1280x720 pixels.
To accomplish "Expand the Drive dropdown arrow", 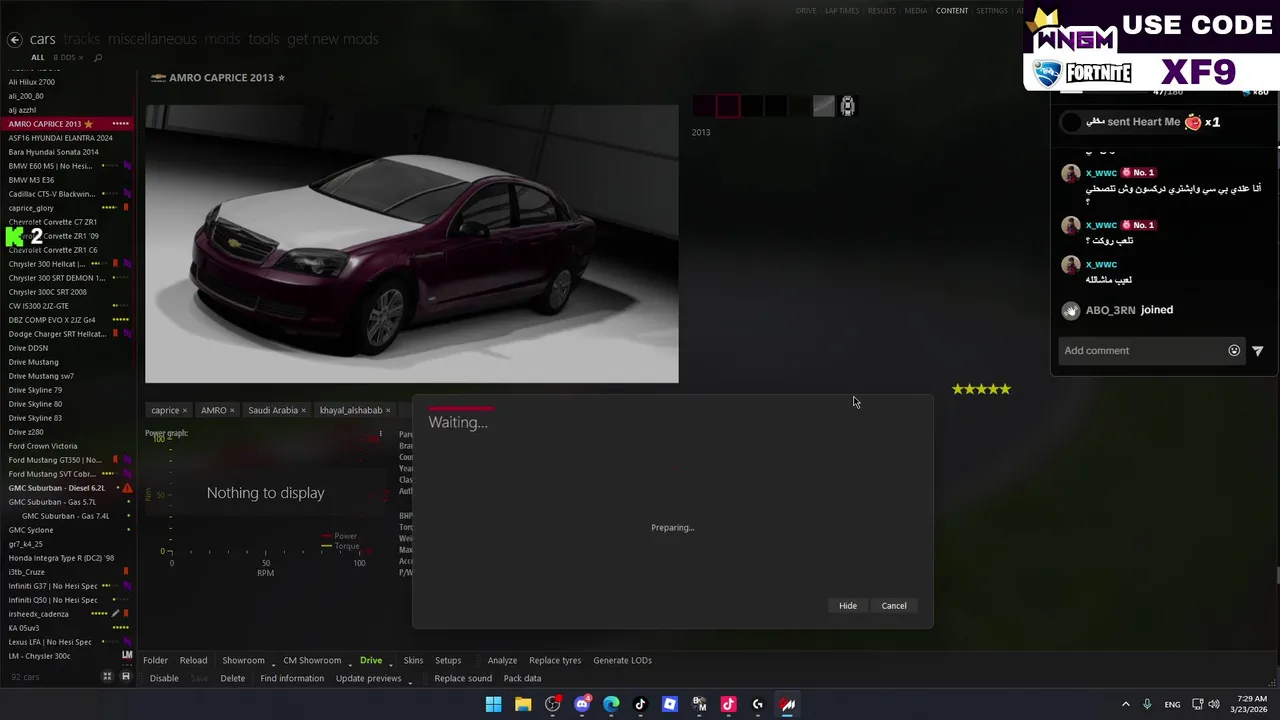I will click(389, 663).
